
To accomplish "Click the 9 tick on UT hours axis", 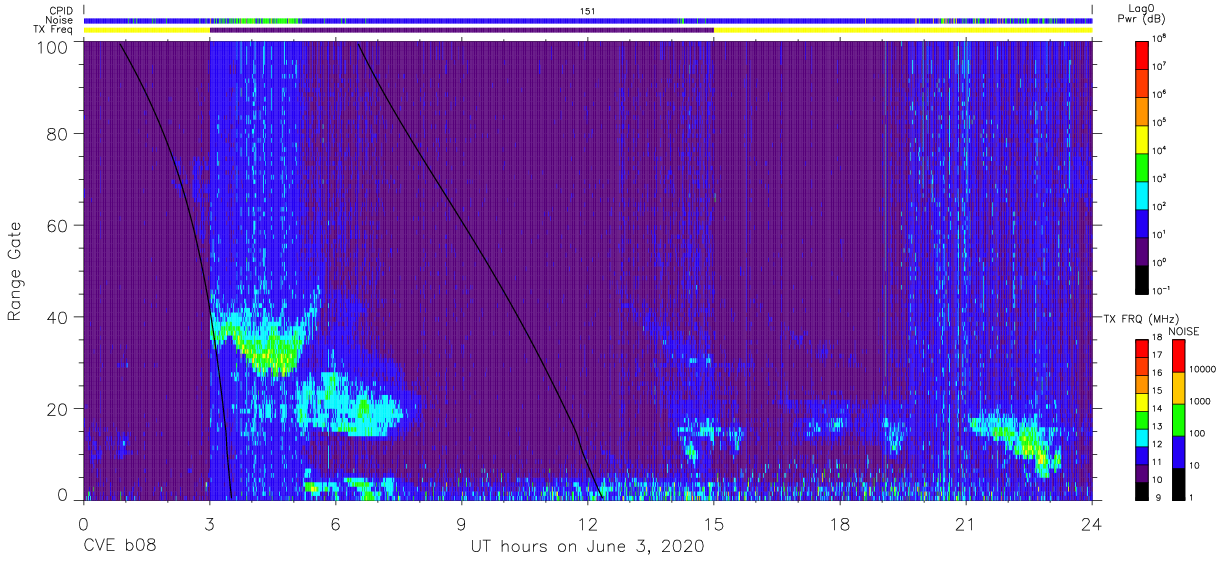I will (461, 523).
